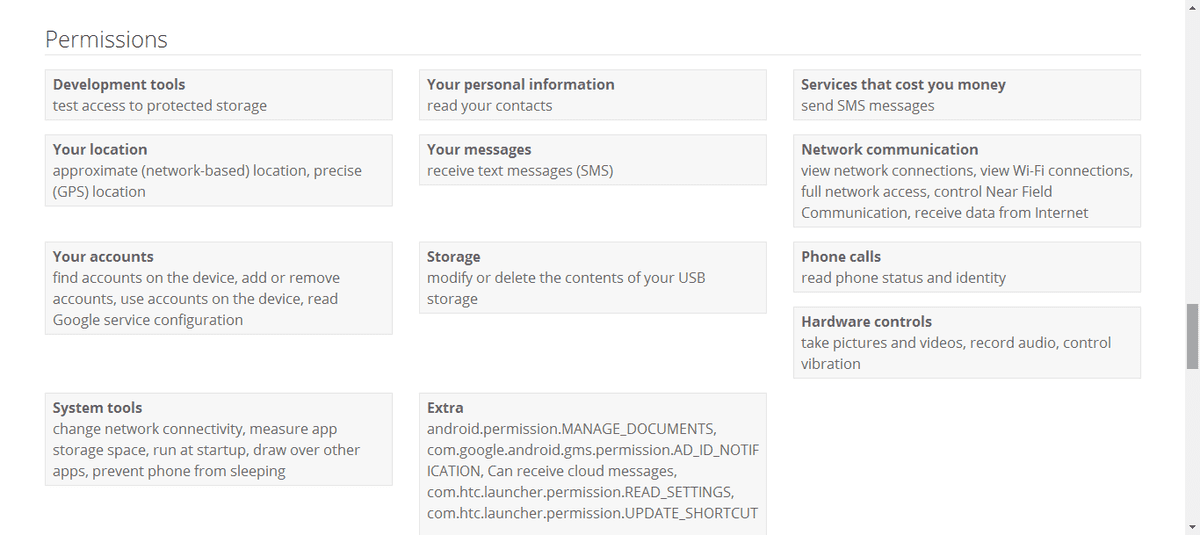Image resolution: width=1200 pixels, height=535 pixels.
Task: Select Services that cost you money title
Action: pos(903,85)
